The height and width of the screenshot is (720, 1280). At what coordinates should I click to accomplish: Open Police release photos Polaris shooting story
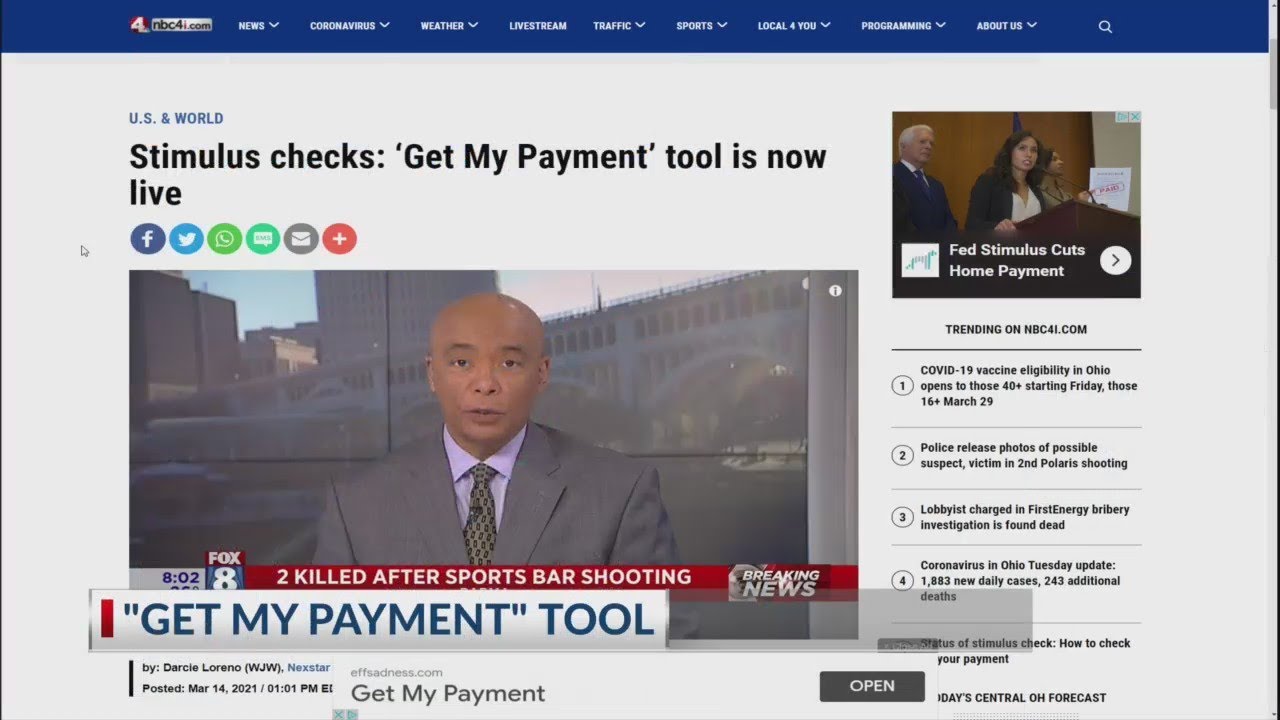point(1024,456)
